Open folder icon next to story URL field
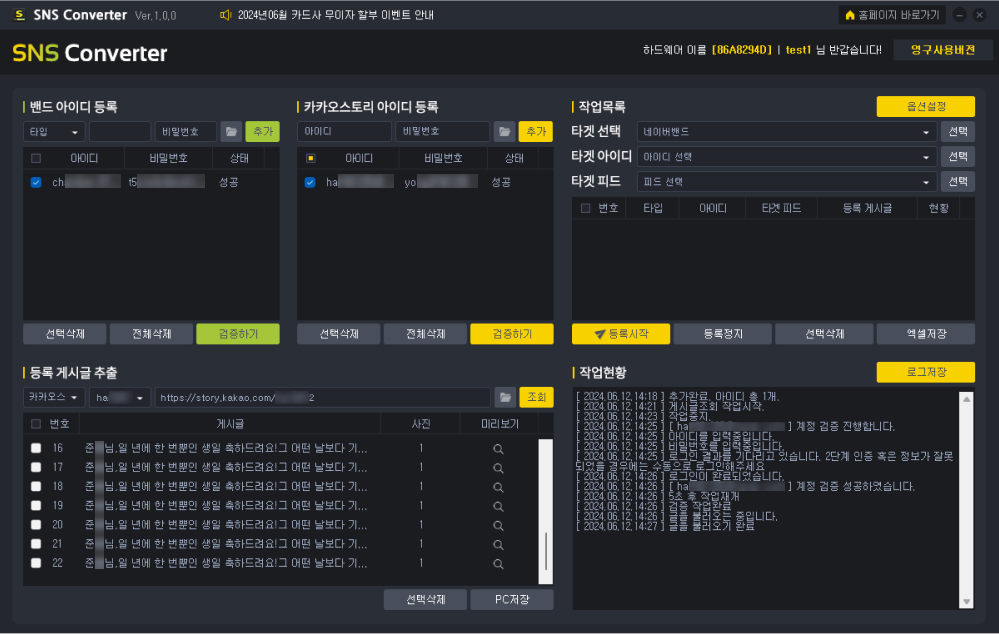This screenshot has height=634, width=999. pos(505,397)
